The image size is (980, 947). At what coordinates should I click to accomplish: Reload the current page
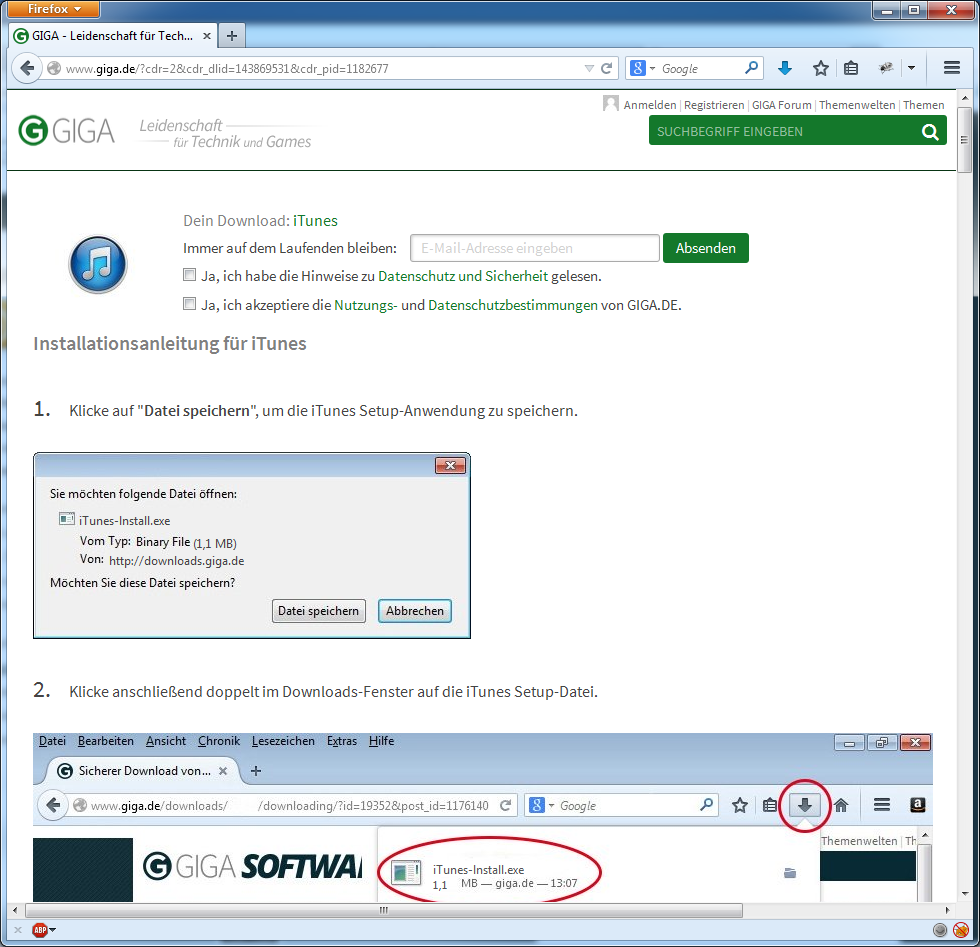point(606,69)
